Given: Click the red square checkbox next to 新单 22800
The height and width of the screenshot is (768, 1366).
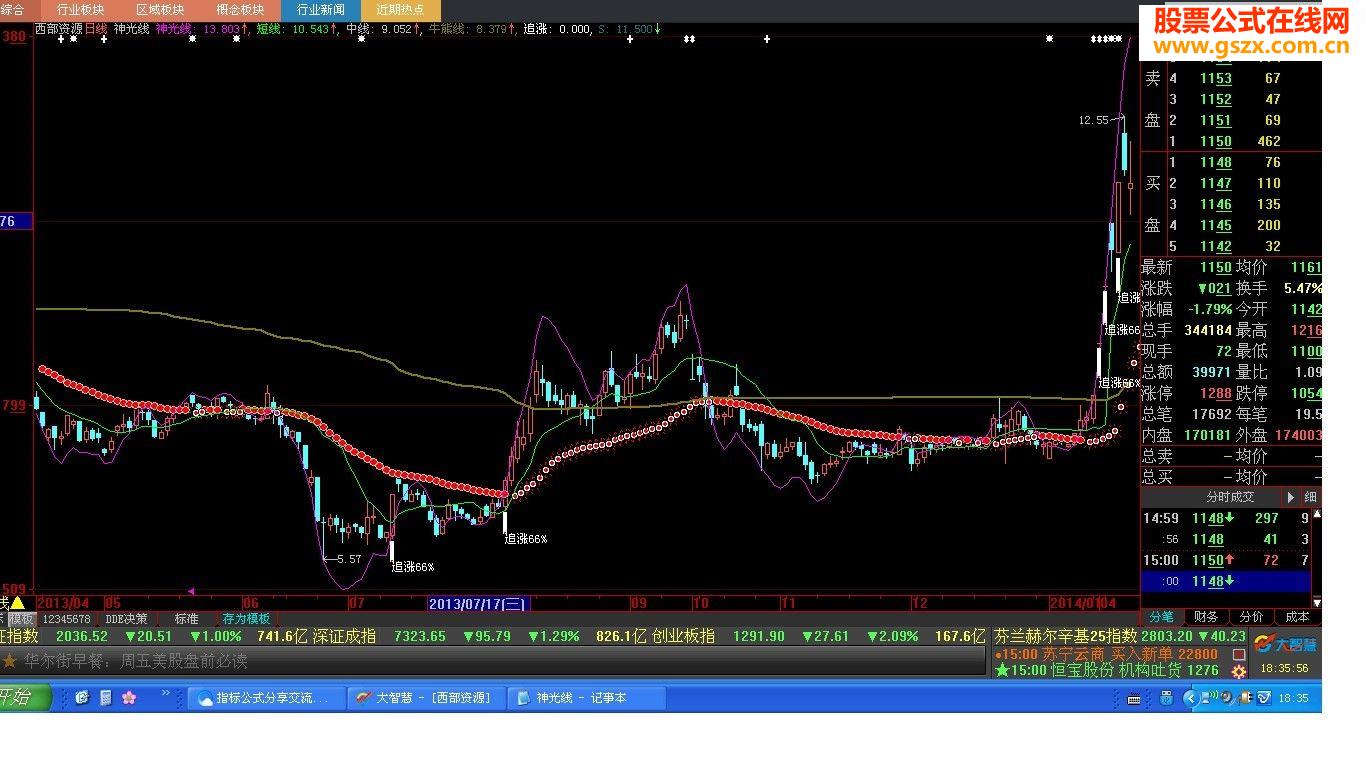Looking at the screenshot, I should (x=1239, y=653).
